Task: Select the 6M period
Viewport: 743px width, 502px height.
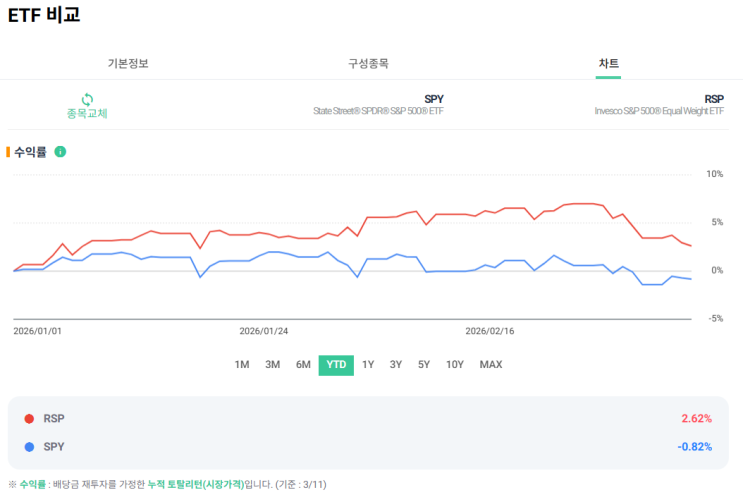Action: pyautogui.click(x=303, y=365)
